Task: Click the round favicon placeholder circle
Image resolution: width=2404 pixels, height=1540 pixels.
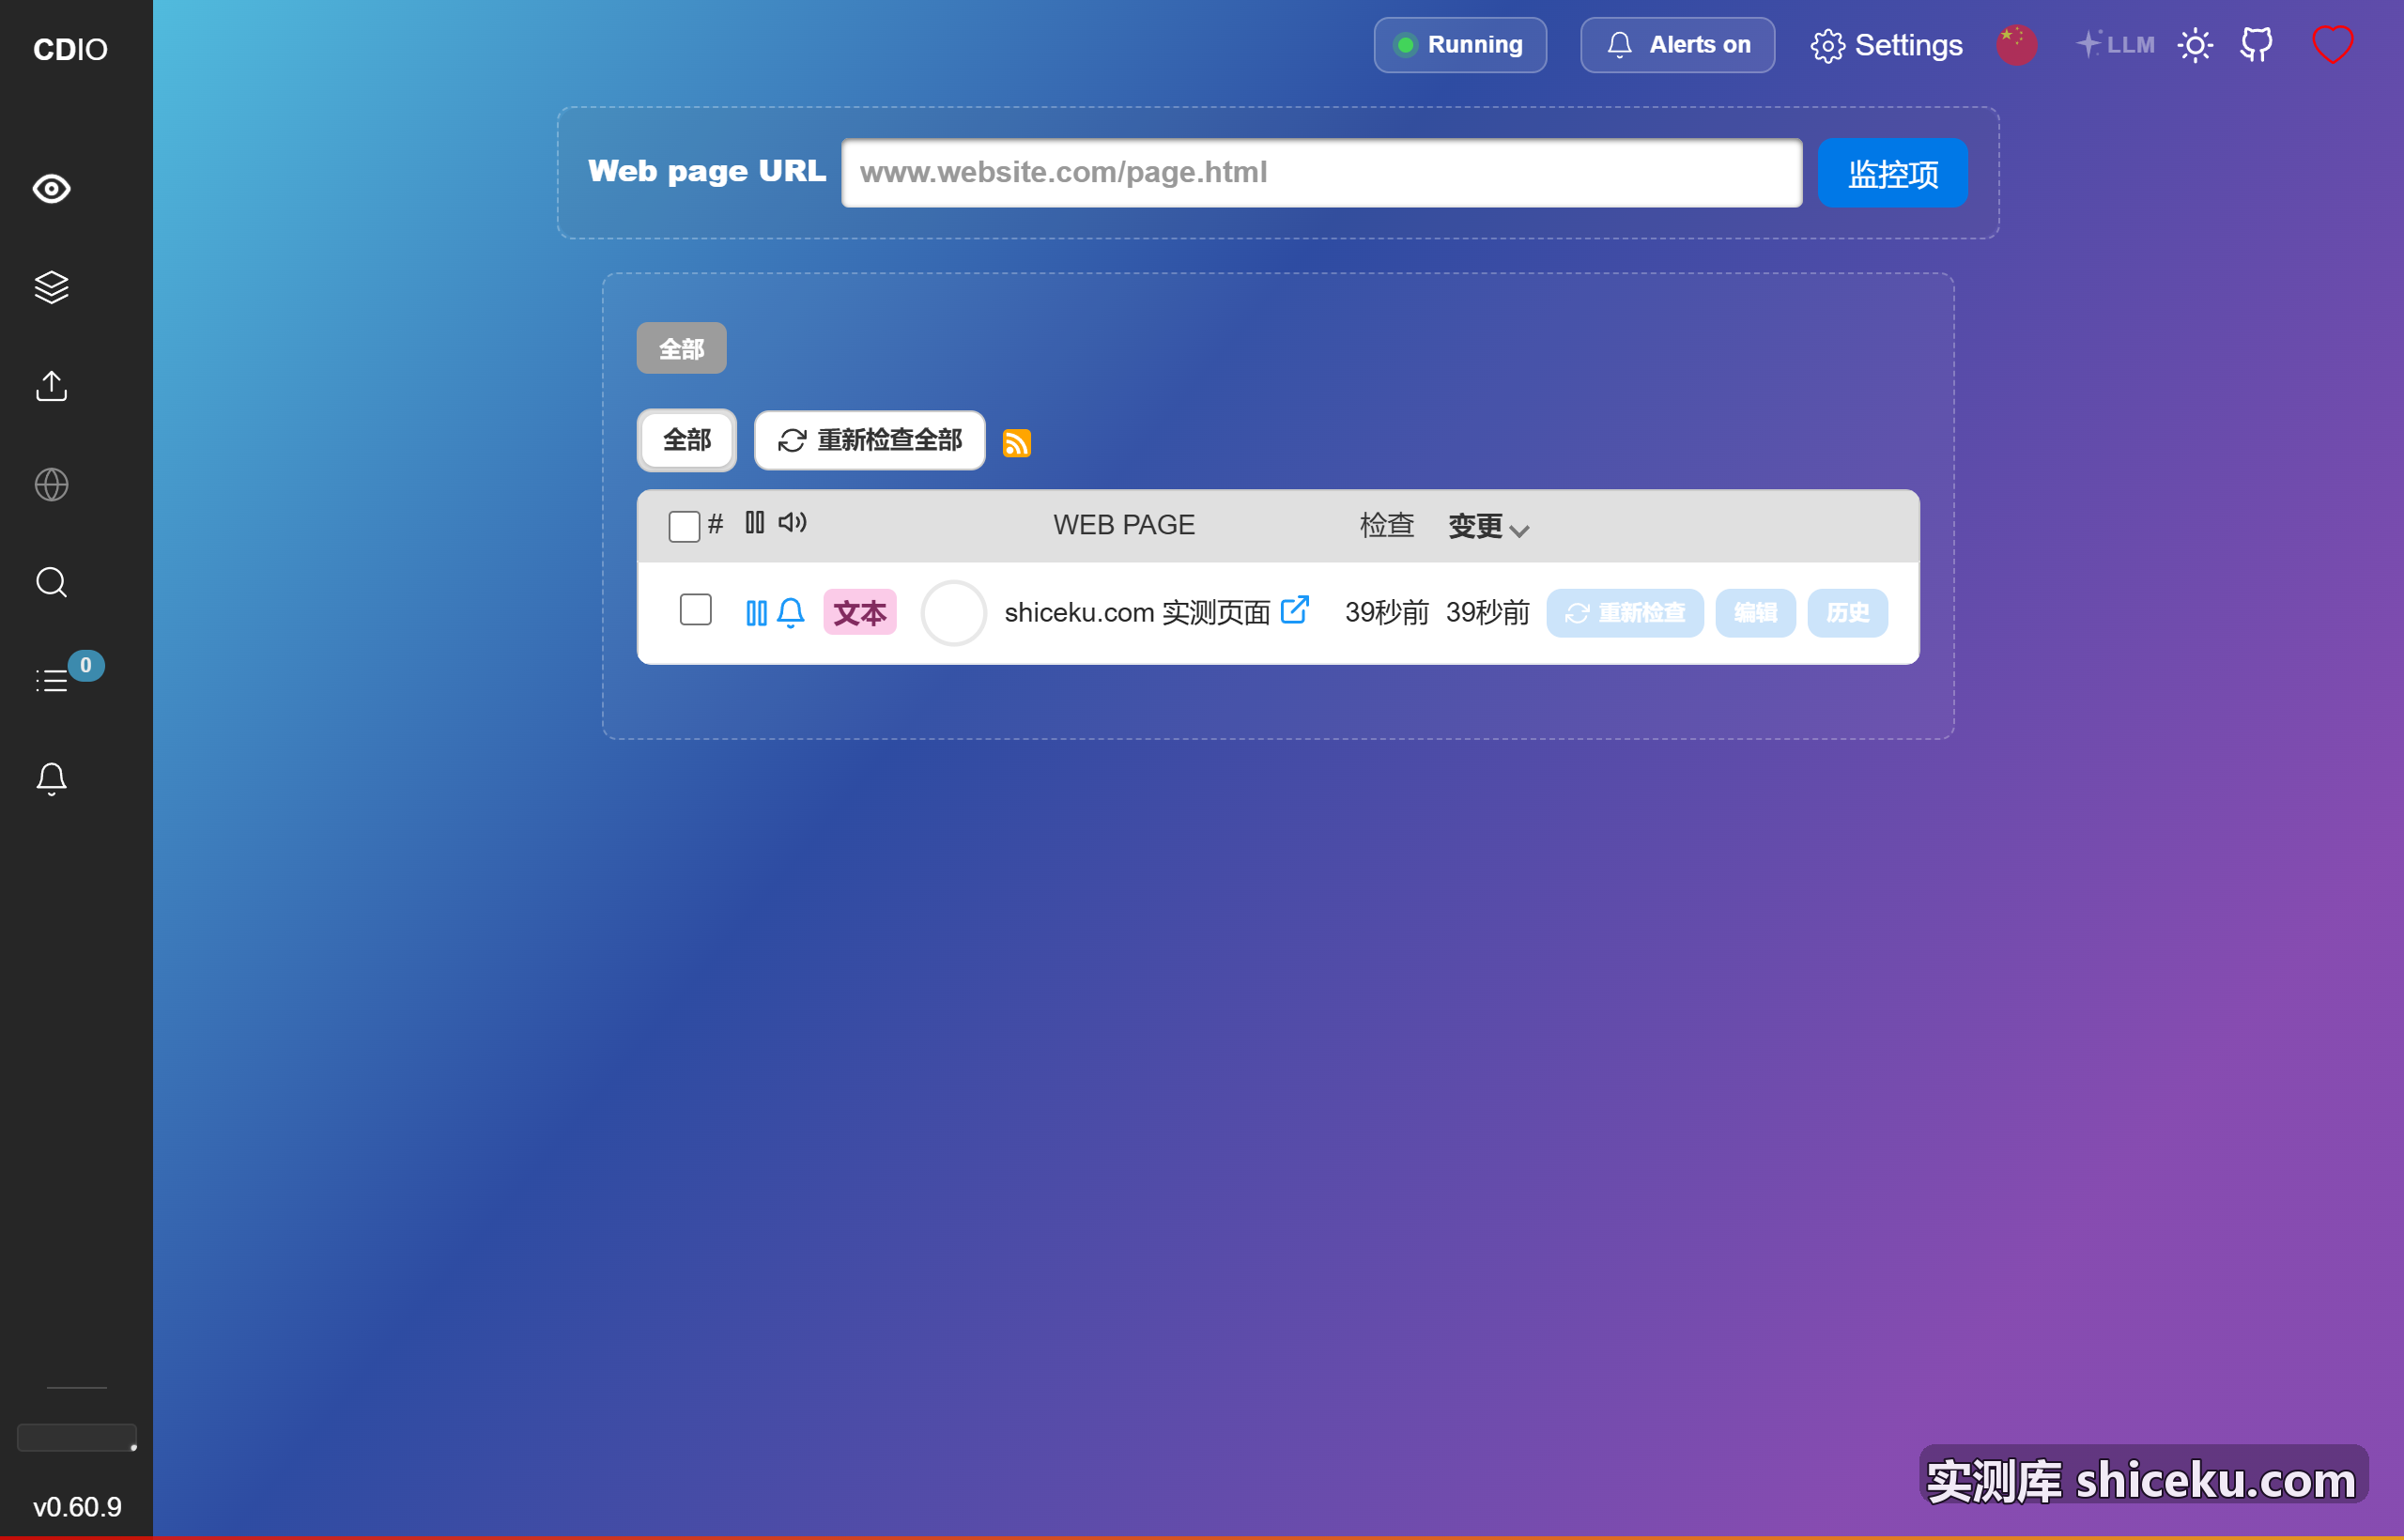Action: tap(953, 613)
